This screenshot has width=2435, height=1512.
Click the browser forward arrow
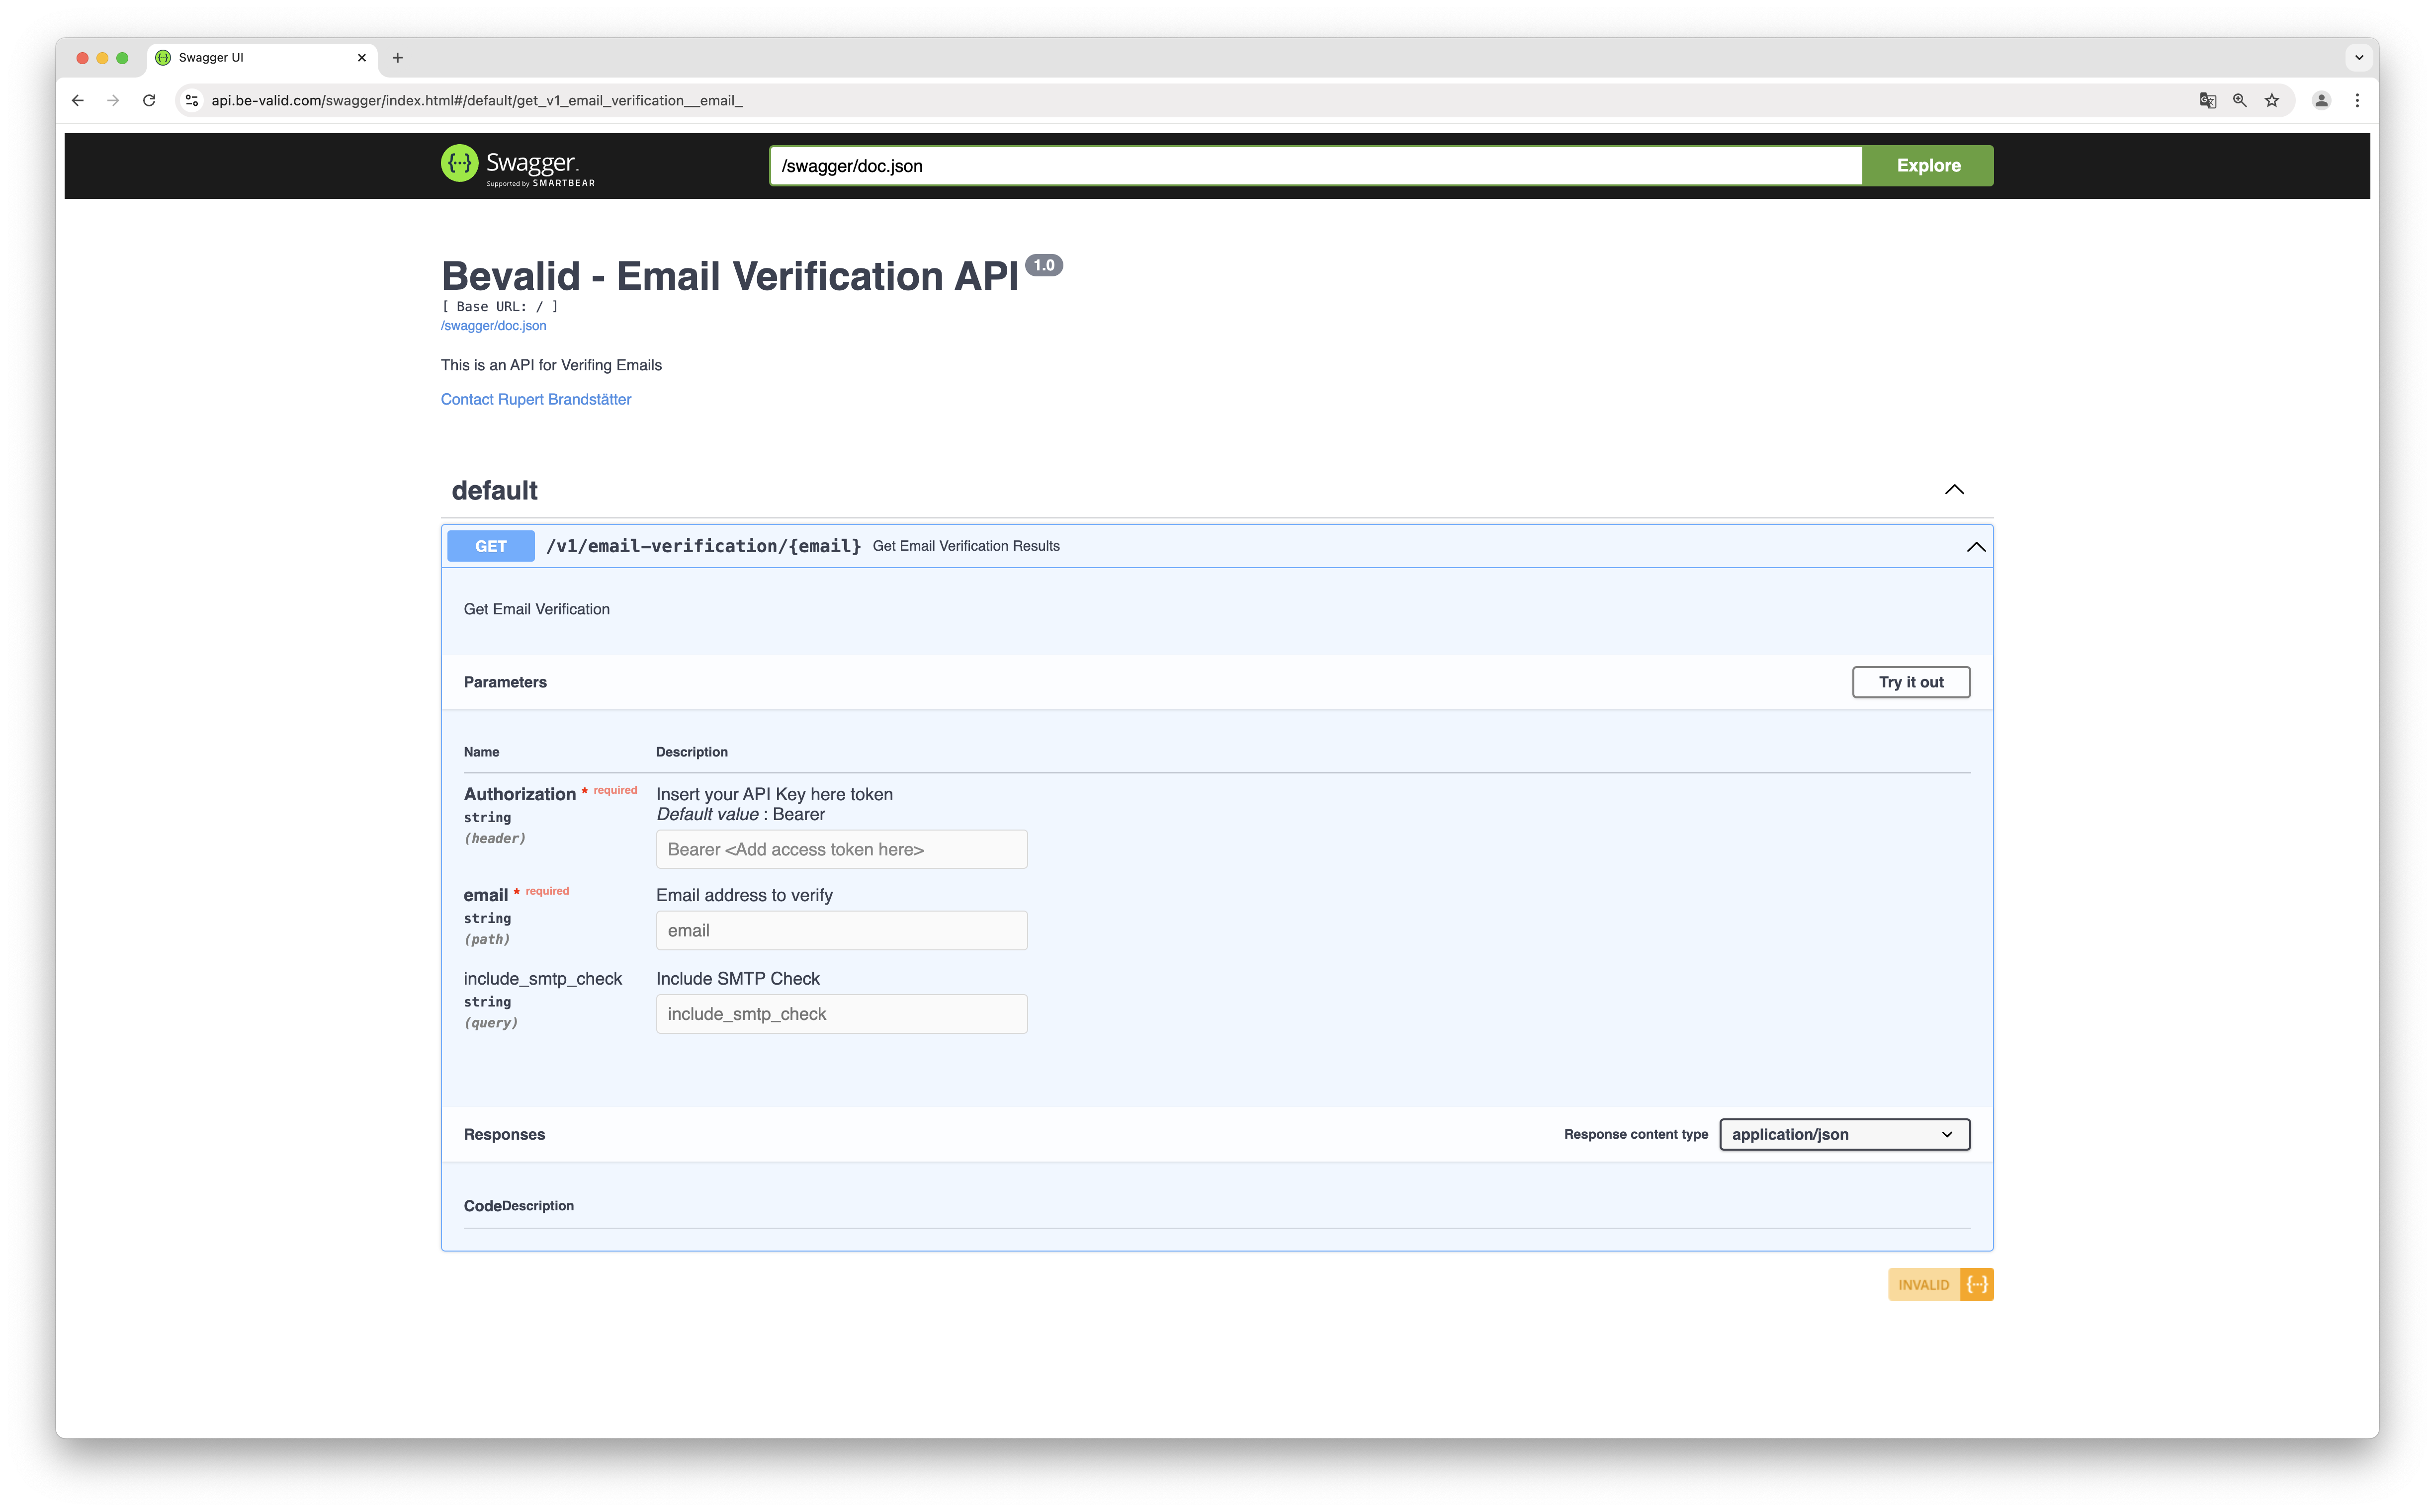click(113, 100)
